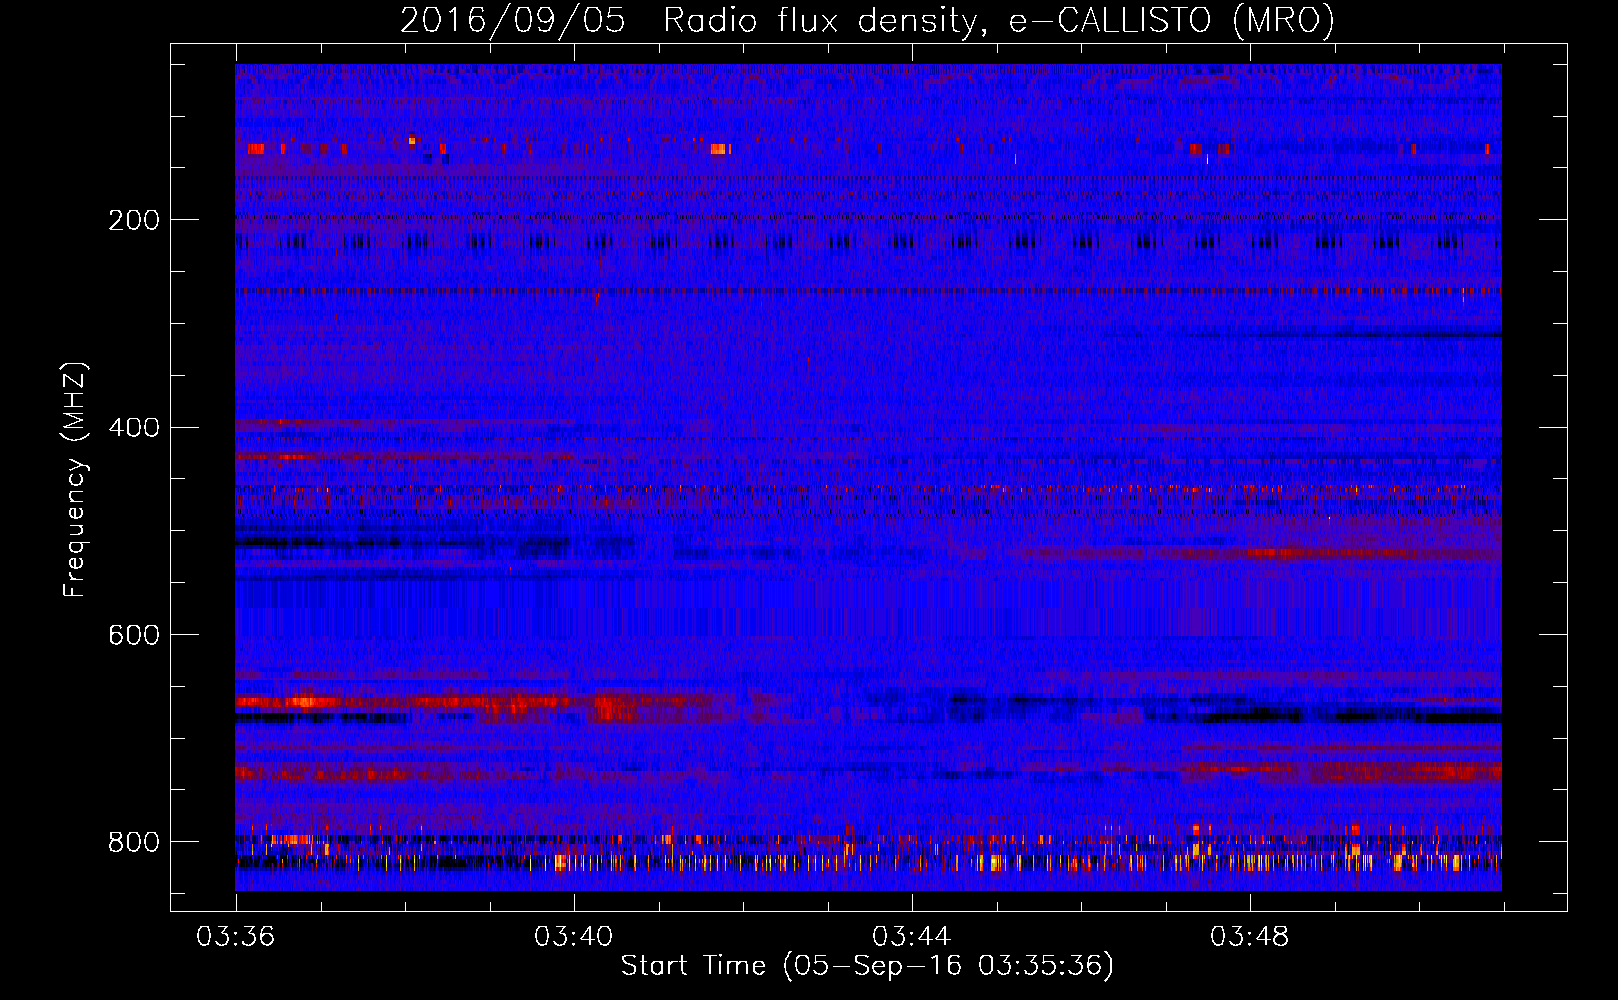
Task: Click the 600 frequency tick label
Action: click(134, 635)
